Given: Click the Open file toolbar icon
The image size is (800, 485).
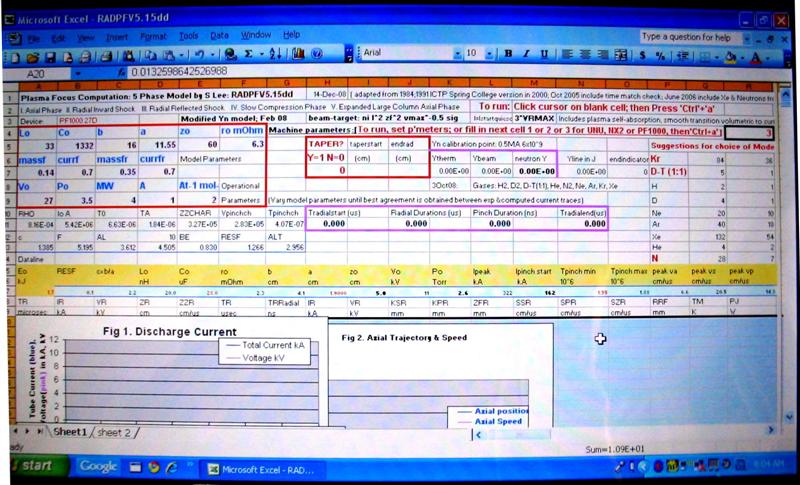Looking at the screenshot, I should 33,53.
